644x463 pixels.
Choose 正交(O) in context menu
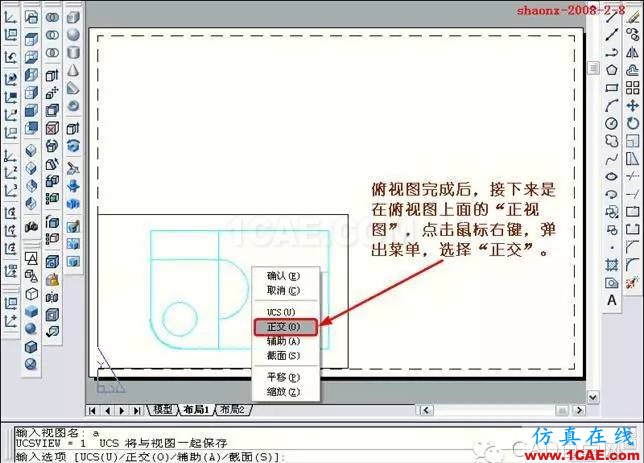(x=285, y=327)
